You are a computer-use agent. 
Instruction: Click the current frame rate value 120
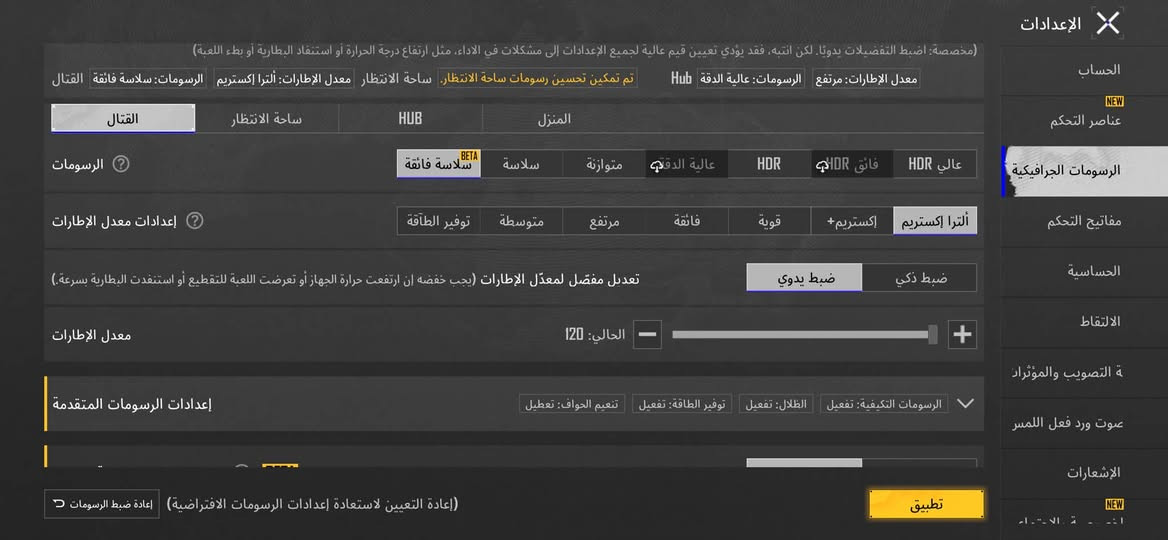[x=574, y=335]
